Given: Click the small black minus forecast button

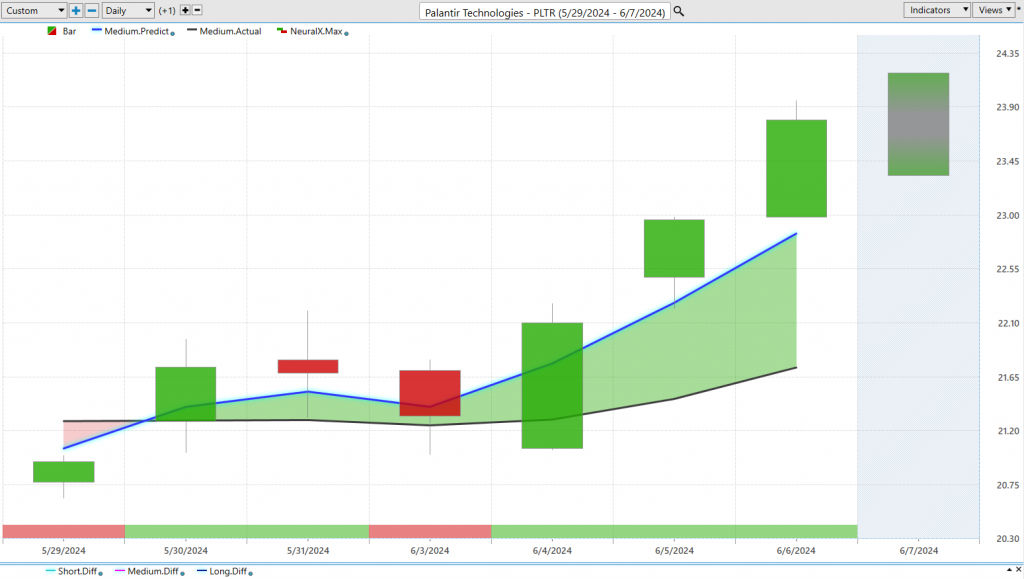Looking at the screenshot, I should pos(197,10).
